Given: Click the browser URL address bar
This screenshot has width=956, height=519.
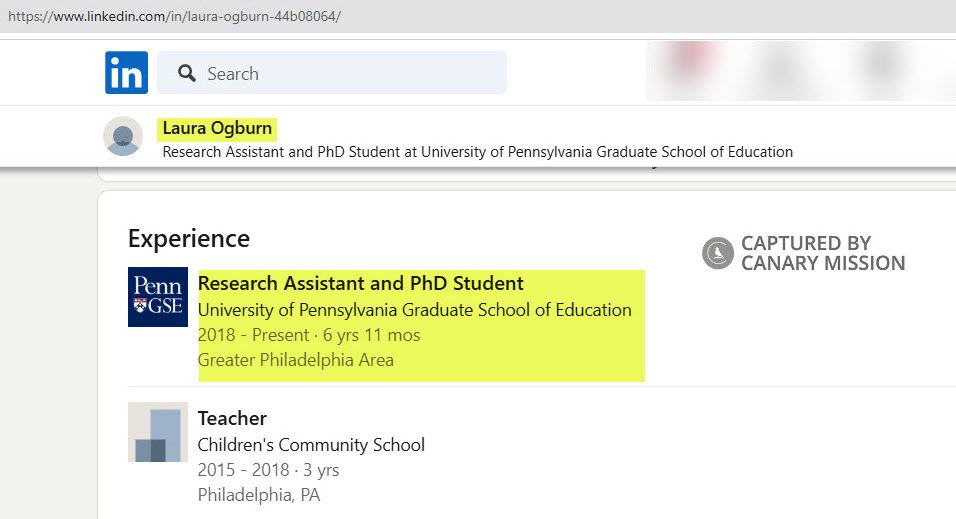Looking at the screenshot, I should coord(478,16).
